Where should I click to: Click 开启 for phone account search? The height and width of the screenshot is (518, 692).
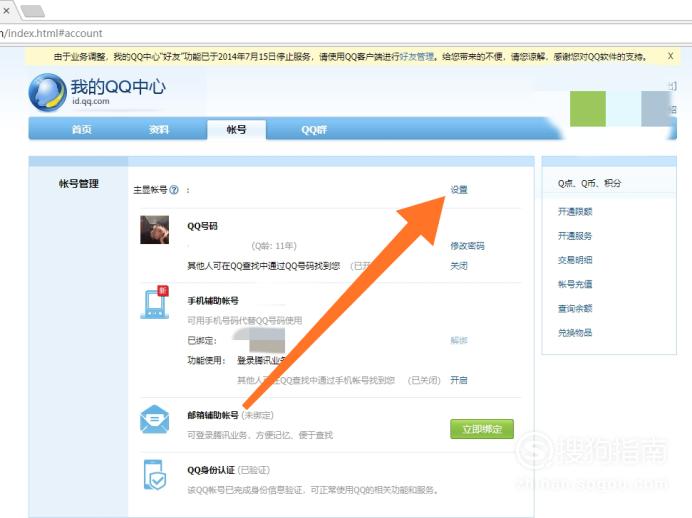pos(459,380)
